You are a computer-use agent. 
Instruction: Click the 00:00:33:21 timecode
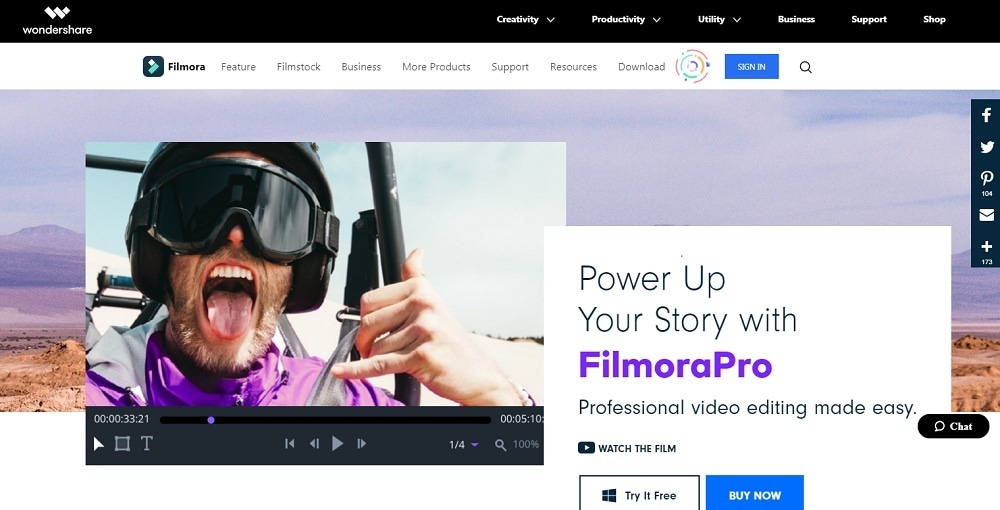[122, 419]
